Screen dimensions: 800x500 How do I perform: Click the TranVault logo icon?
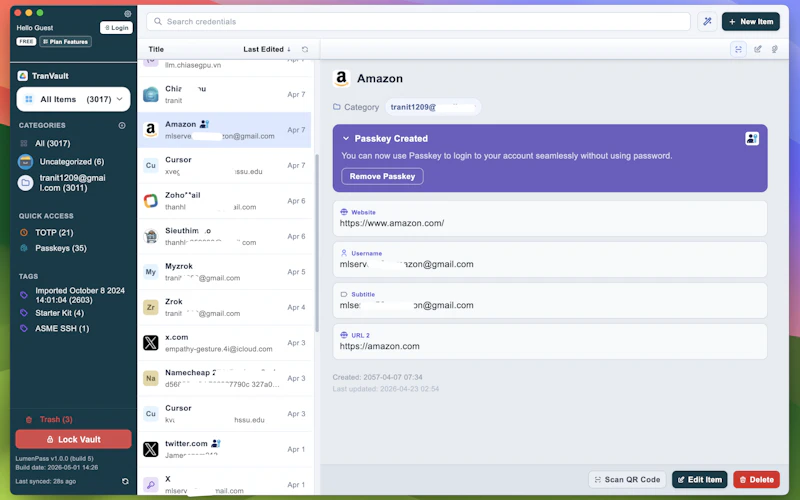point(22,76)
